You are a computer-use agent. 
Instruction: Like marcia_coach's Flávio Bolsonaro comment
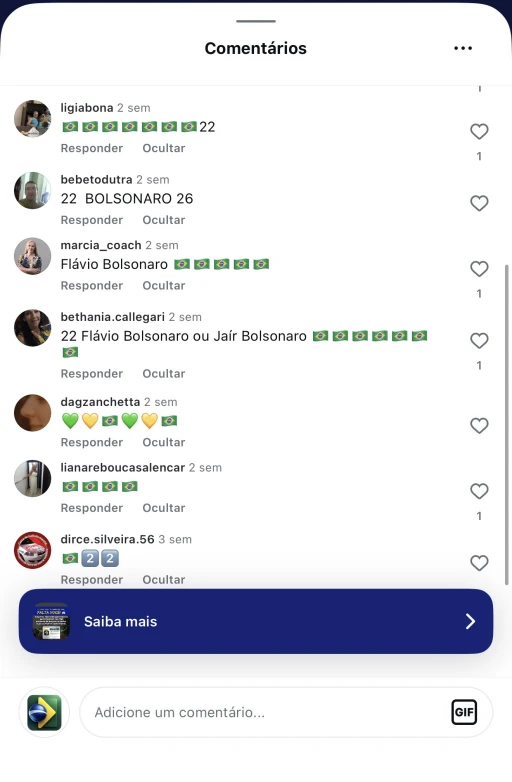pos(479,269)
